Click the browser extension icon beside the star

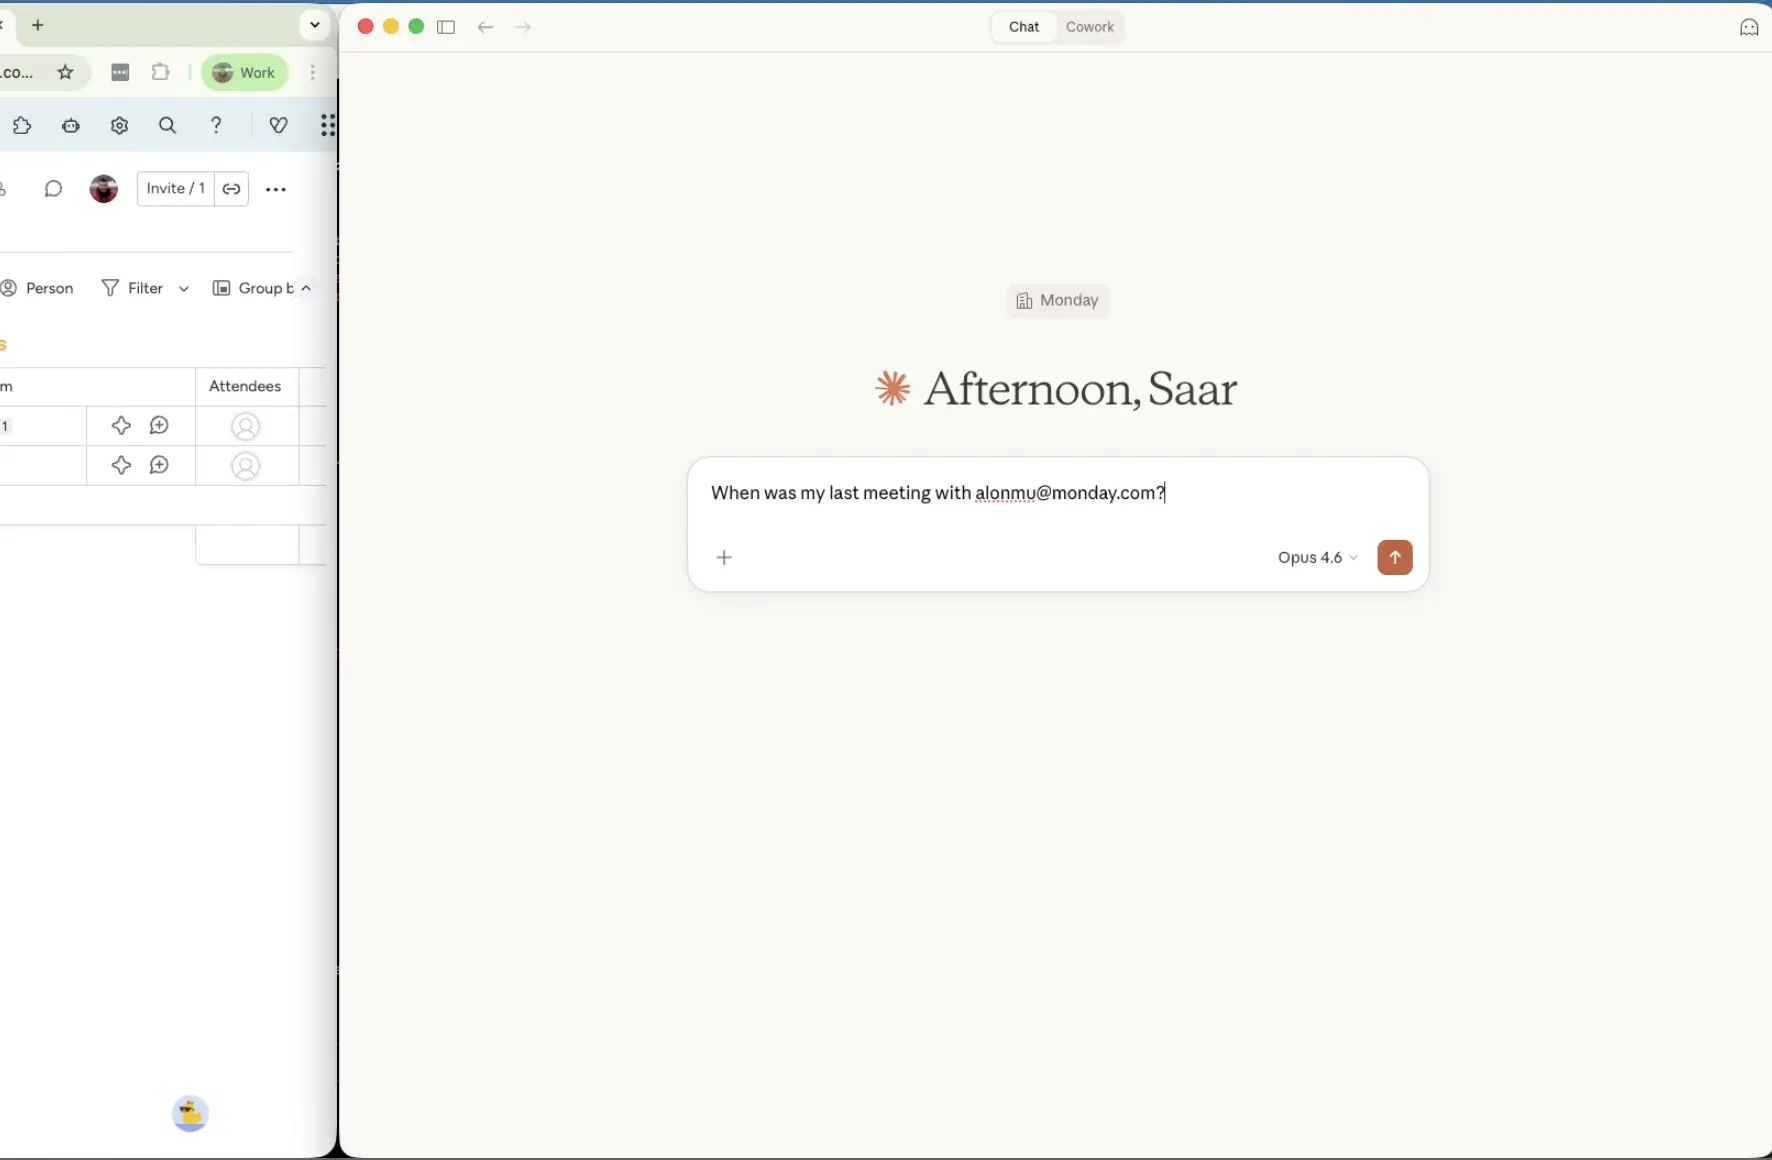120,72
